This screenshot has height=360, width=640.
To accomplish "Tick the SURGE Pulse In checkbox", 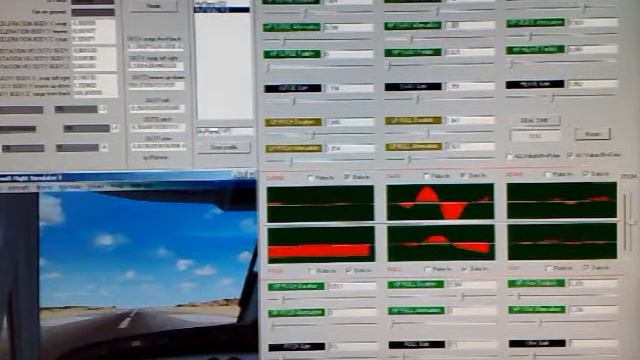I will pos(311,178).
